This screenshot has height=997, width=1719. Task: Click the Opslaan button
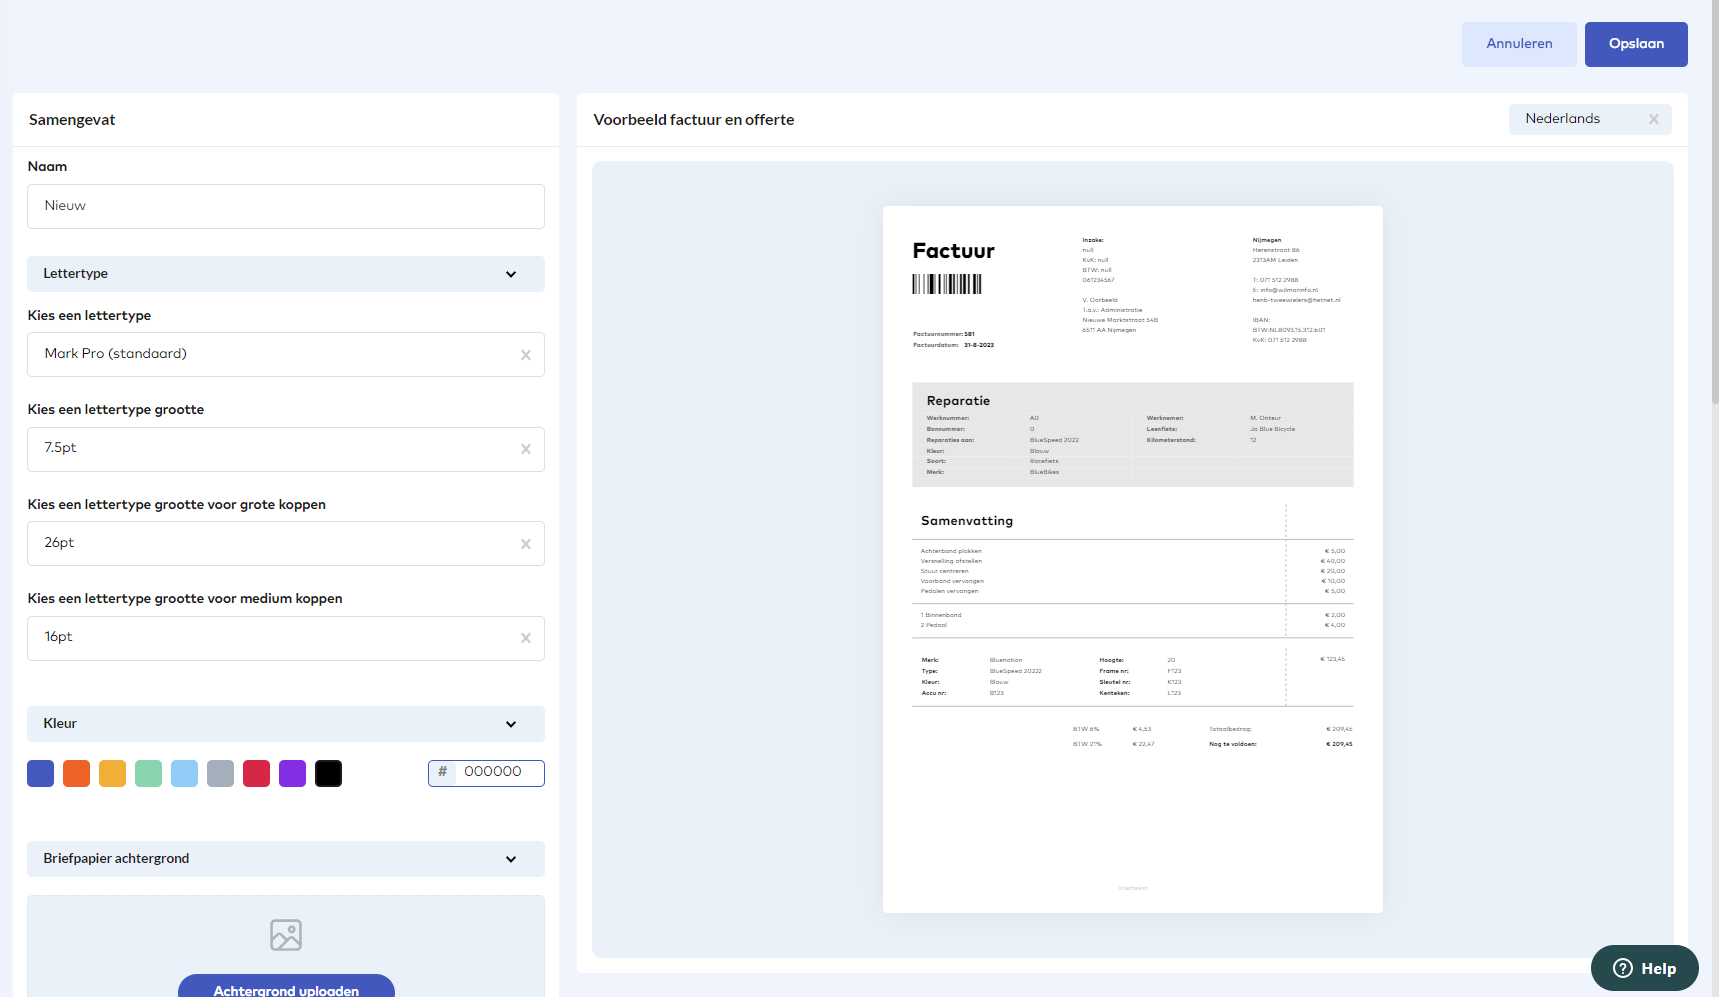[1636, 44]
